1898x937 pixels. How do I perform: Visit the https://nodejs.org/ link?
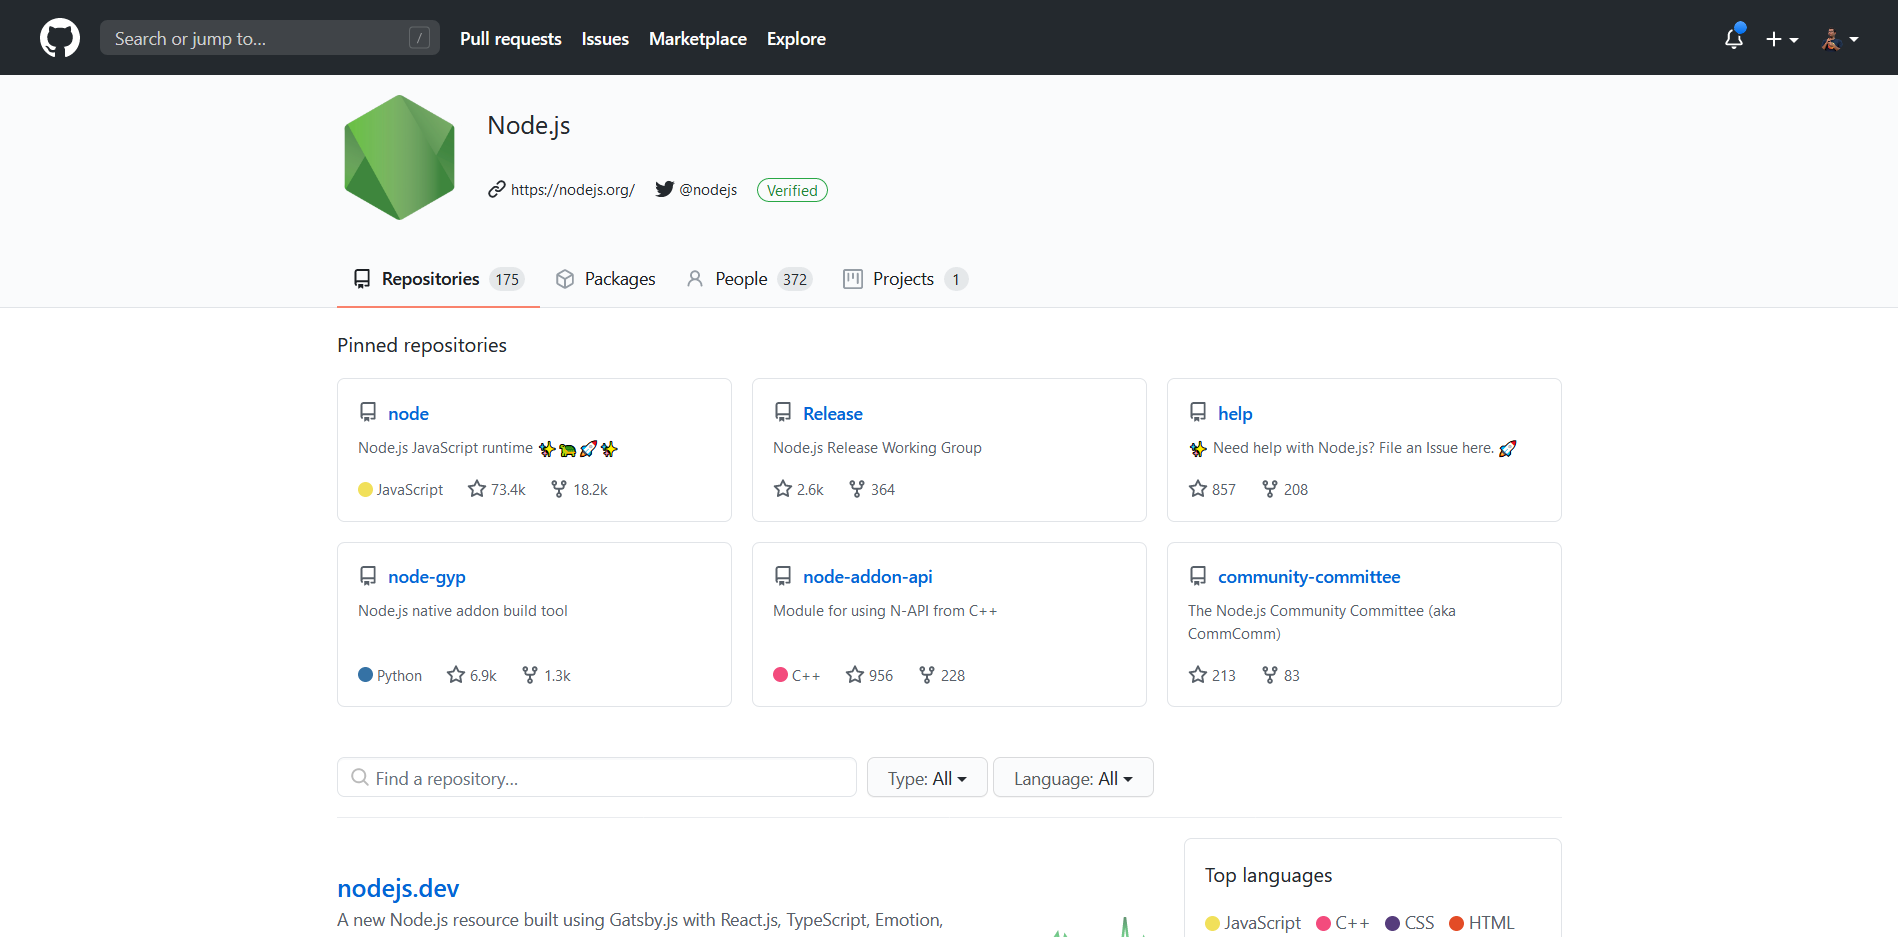point(573,190)
